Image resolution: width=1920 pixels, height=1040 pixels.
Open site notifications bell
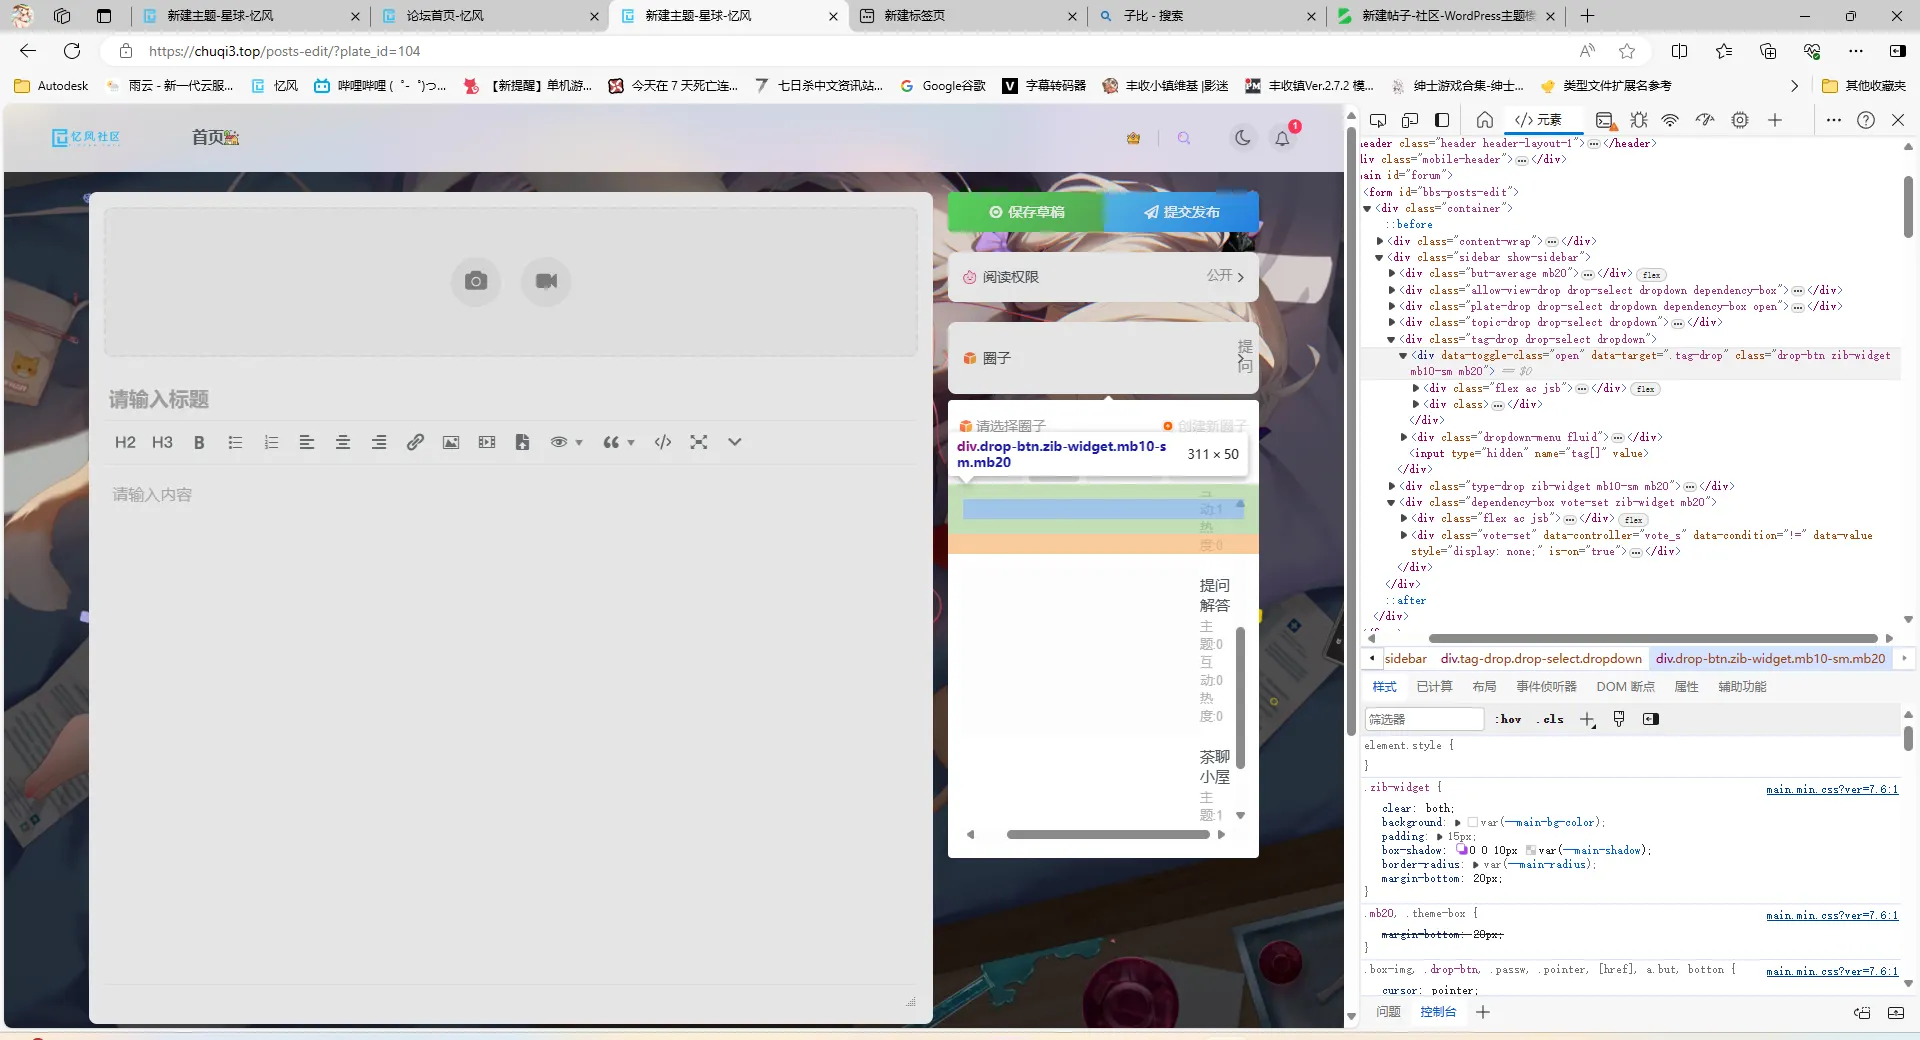[x=1283, y=138]
